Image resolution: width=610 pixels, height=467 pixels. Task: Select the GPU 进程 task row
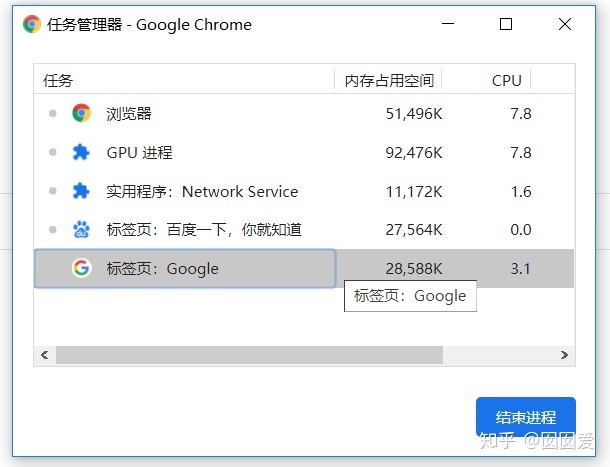(x=304, y=152)
